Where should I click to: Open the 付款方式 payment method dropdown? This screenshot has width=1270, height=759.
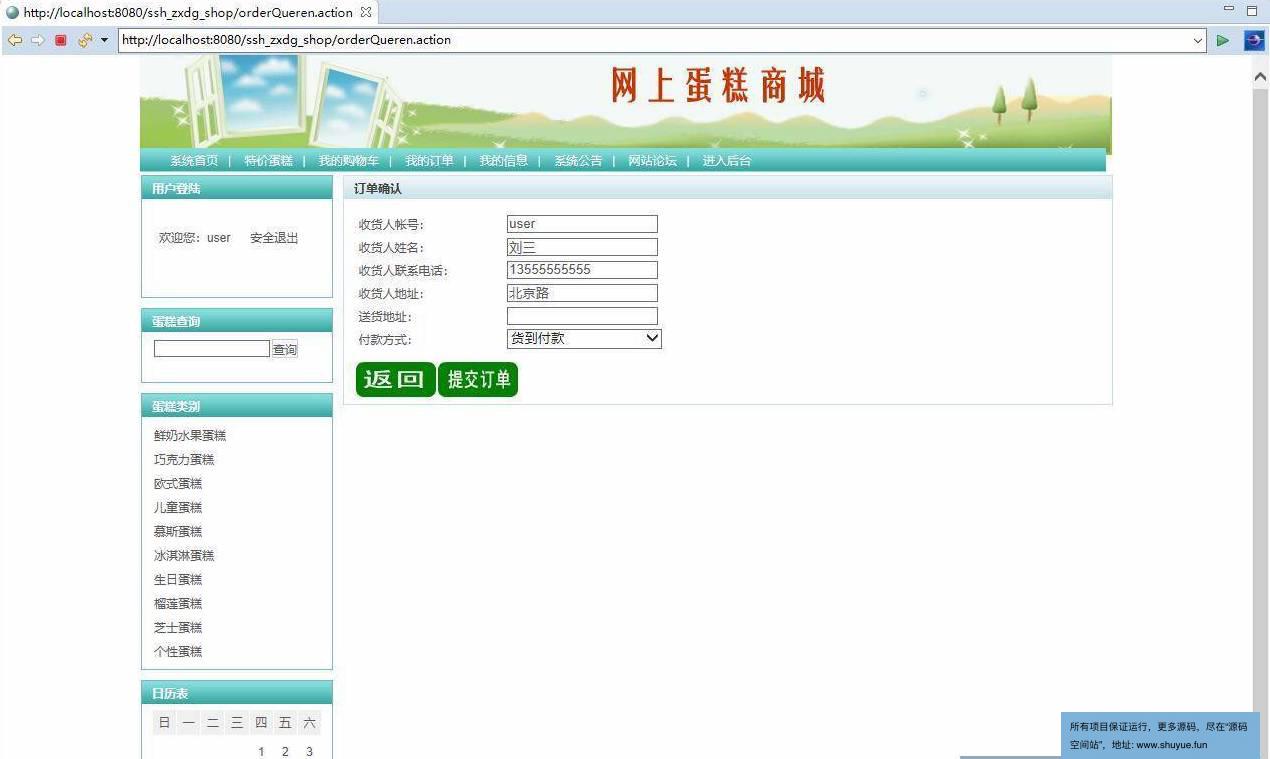(x=584, y=339)
